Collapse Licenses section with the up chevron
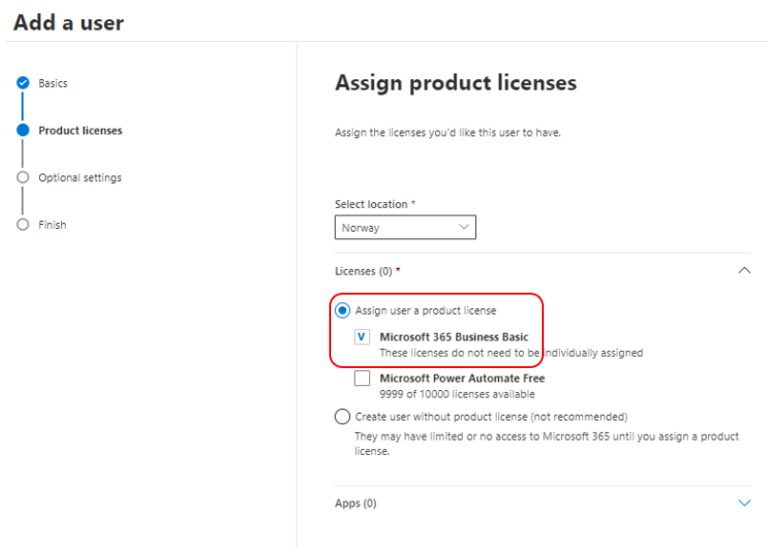The image size is (768, 554). tap(744, 270)
